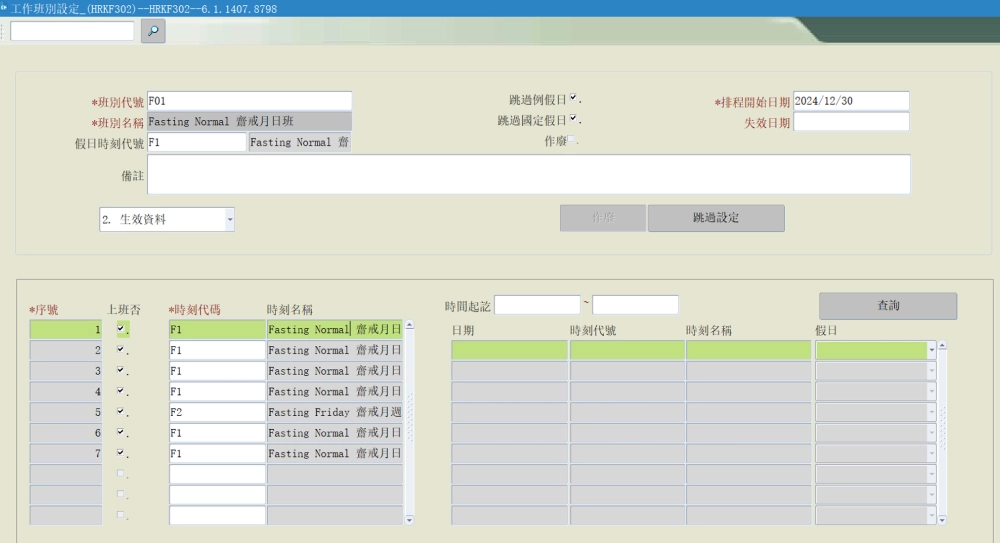The height and width of the screenshot is (543, 1000).
Task: Click the magnifier search icon in toolbar
Action: (x=153, y=31)
